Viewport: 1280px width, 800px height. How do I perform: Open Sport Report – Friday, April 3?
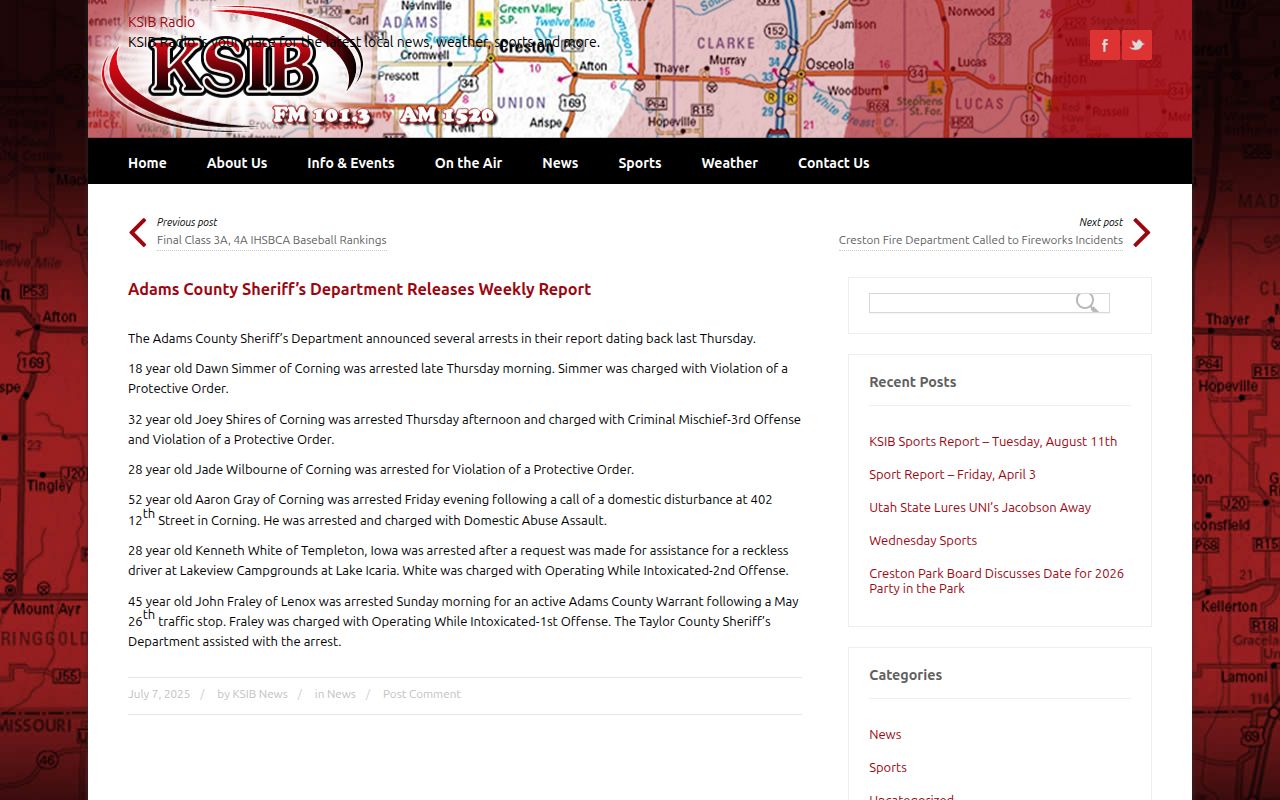pyautogui.click(x=952, y=474)
